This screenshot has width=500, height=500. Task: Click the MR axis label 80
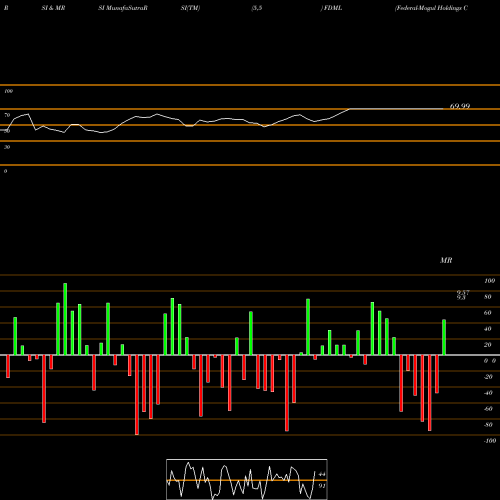click(x=488, y=297)
